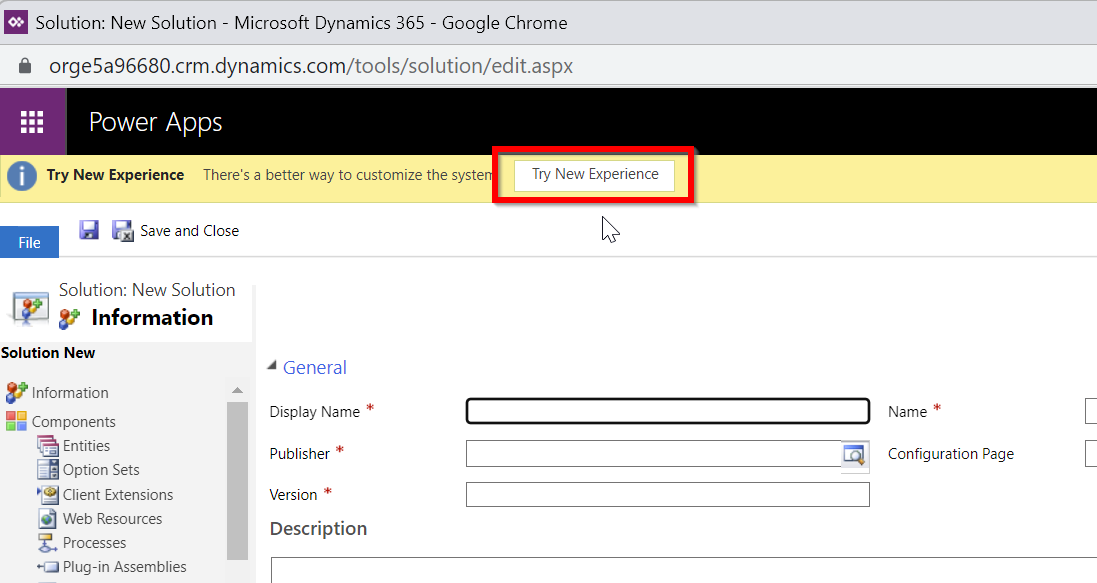
Task: Click the bold Try New Experience banner title
Action: click(x=115, y=175)
